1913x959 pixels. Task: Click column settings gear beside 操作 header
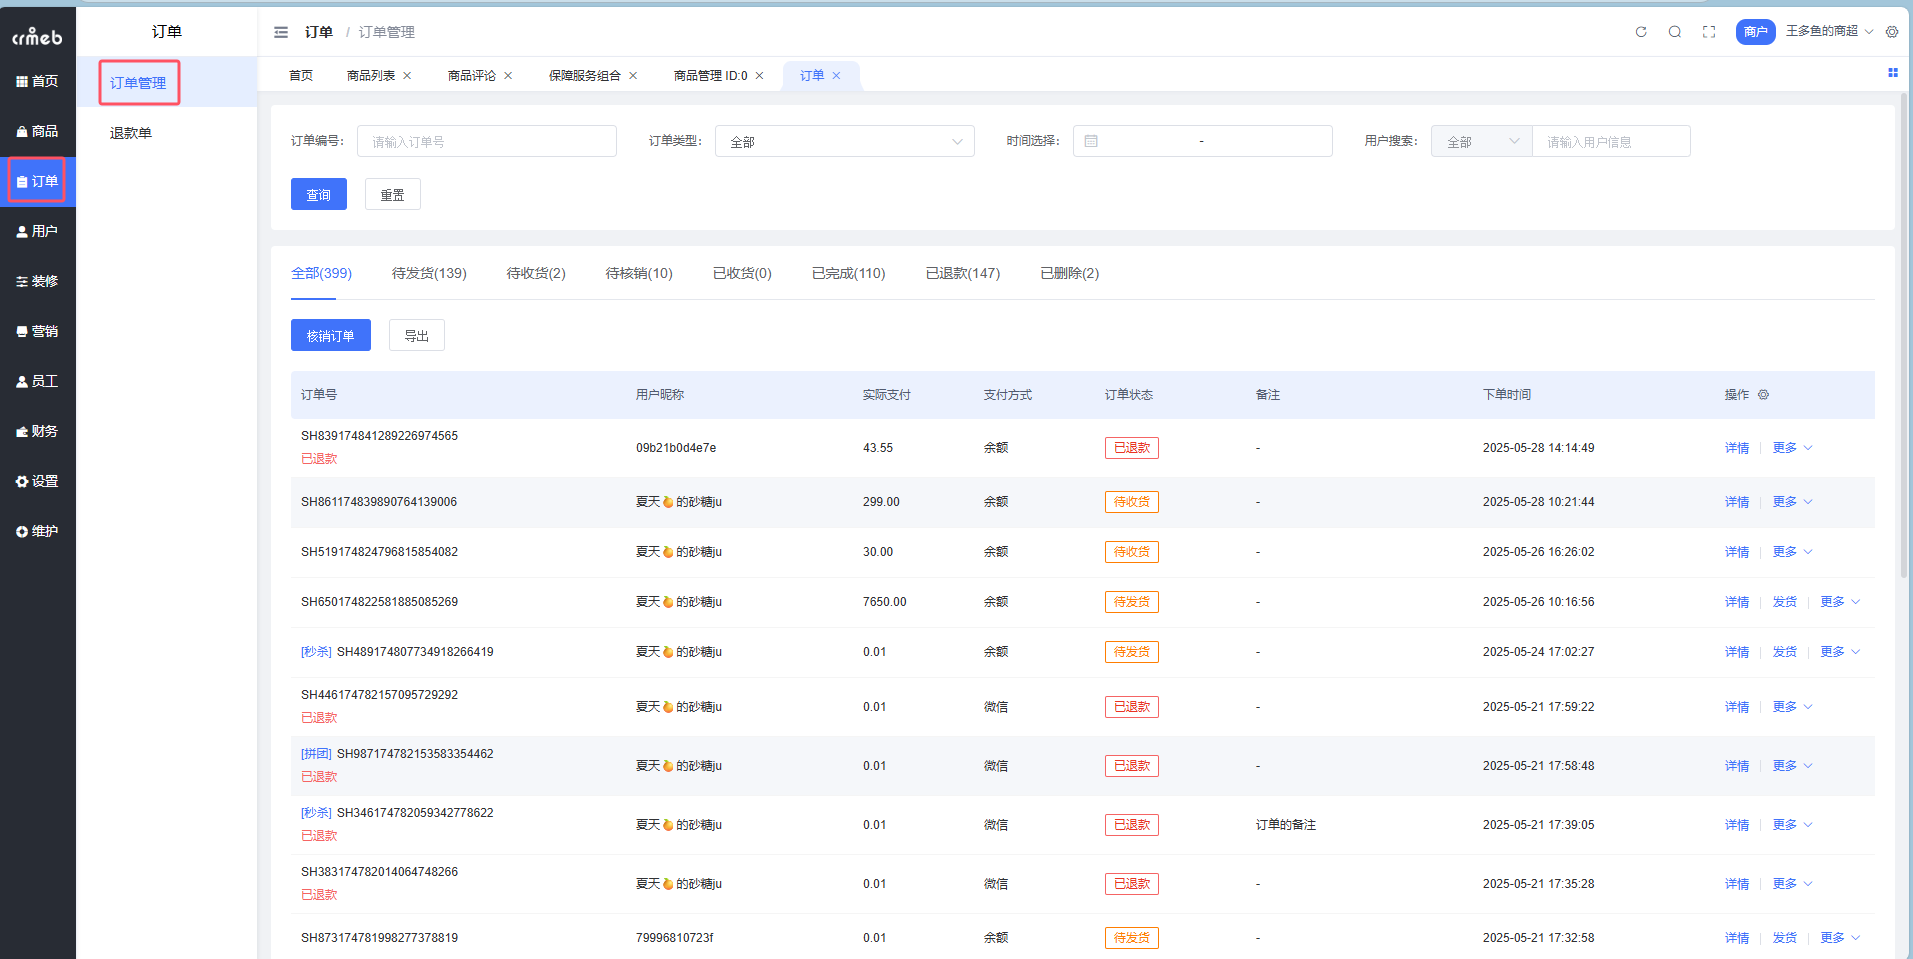click(1764, 395)
